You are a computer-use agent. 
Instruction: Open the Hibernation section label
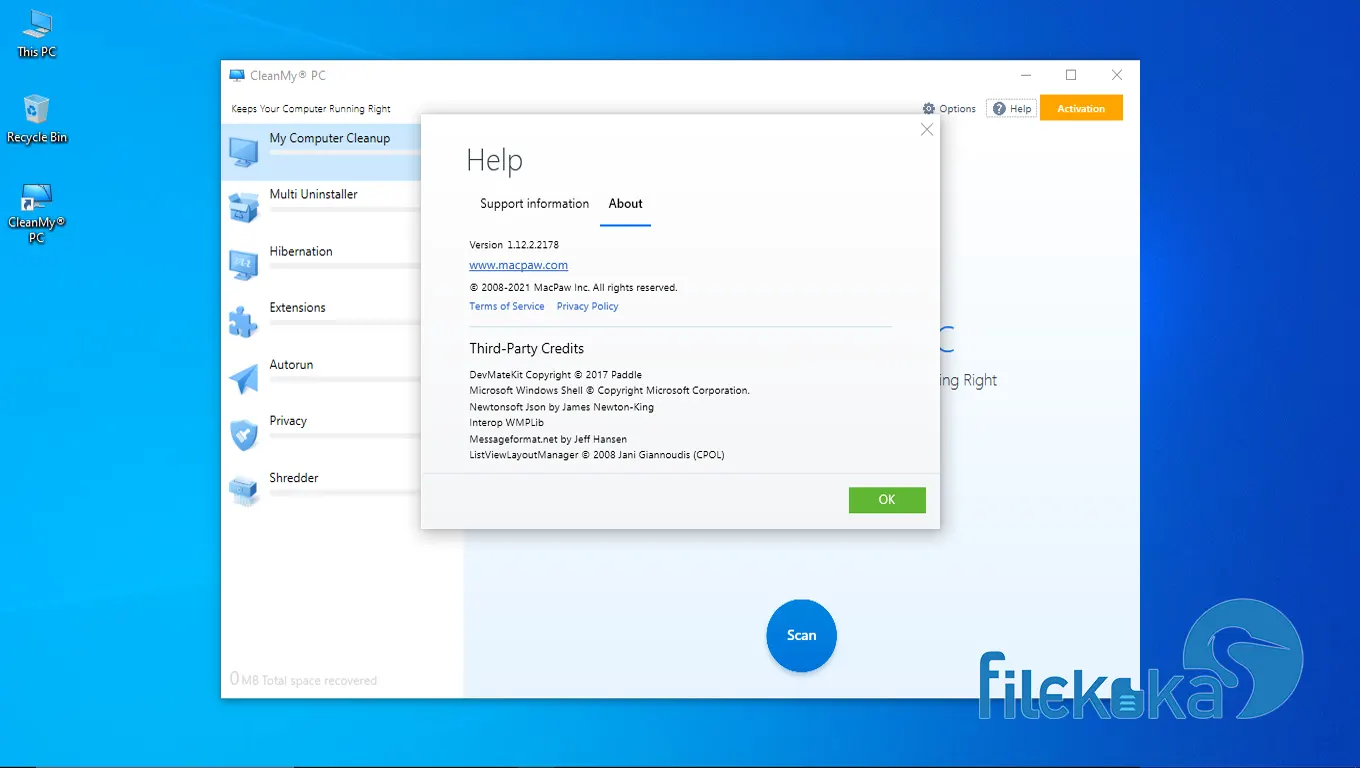(x=301, y=252)
